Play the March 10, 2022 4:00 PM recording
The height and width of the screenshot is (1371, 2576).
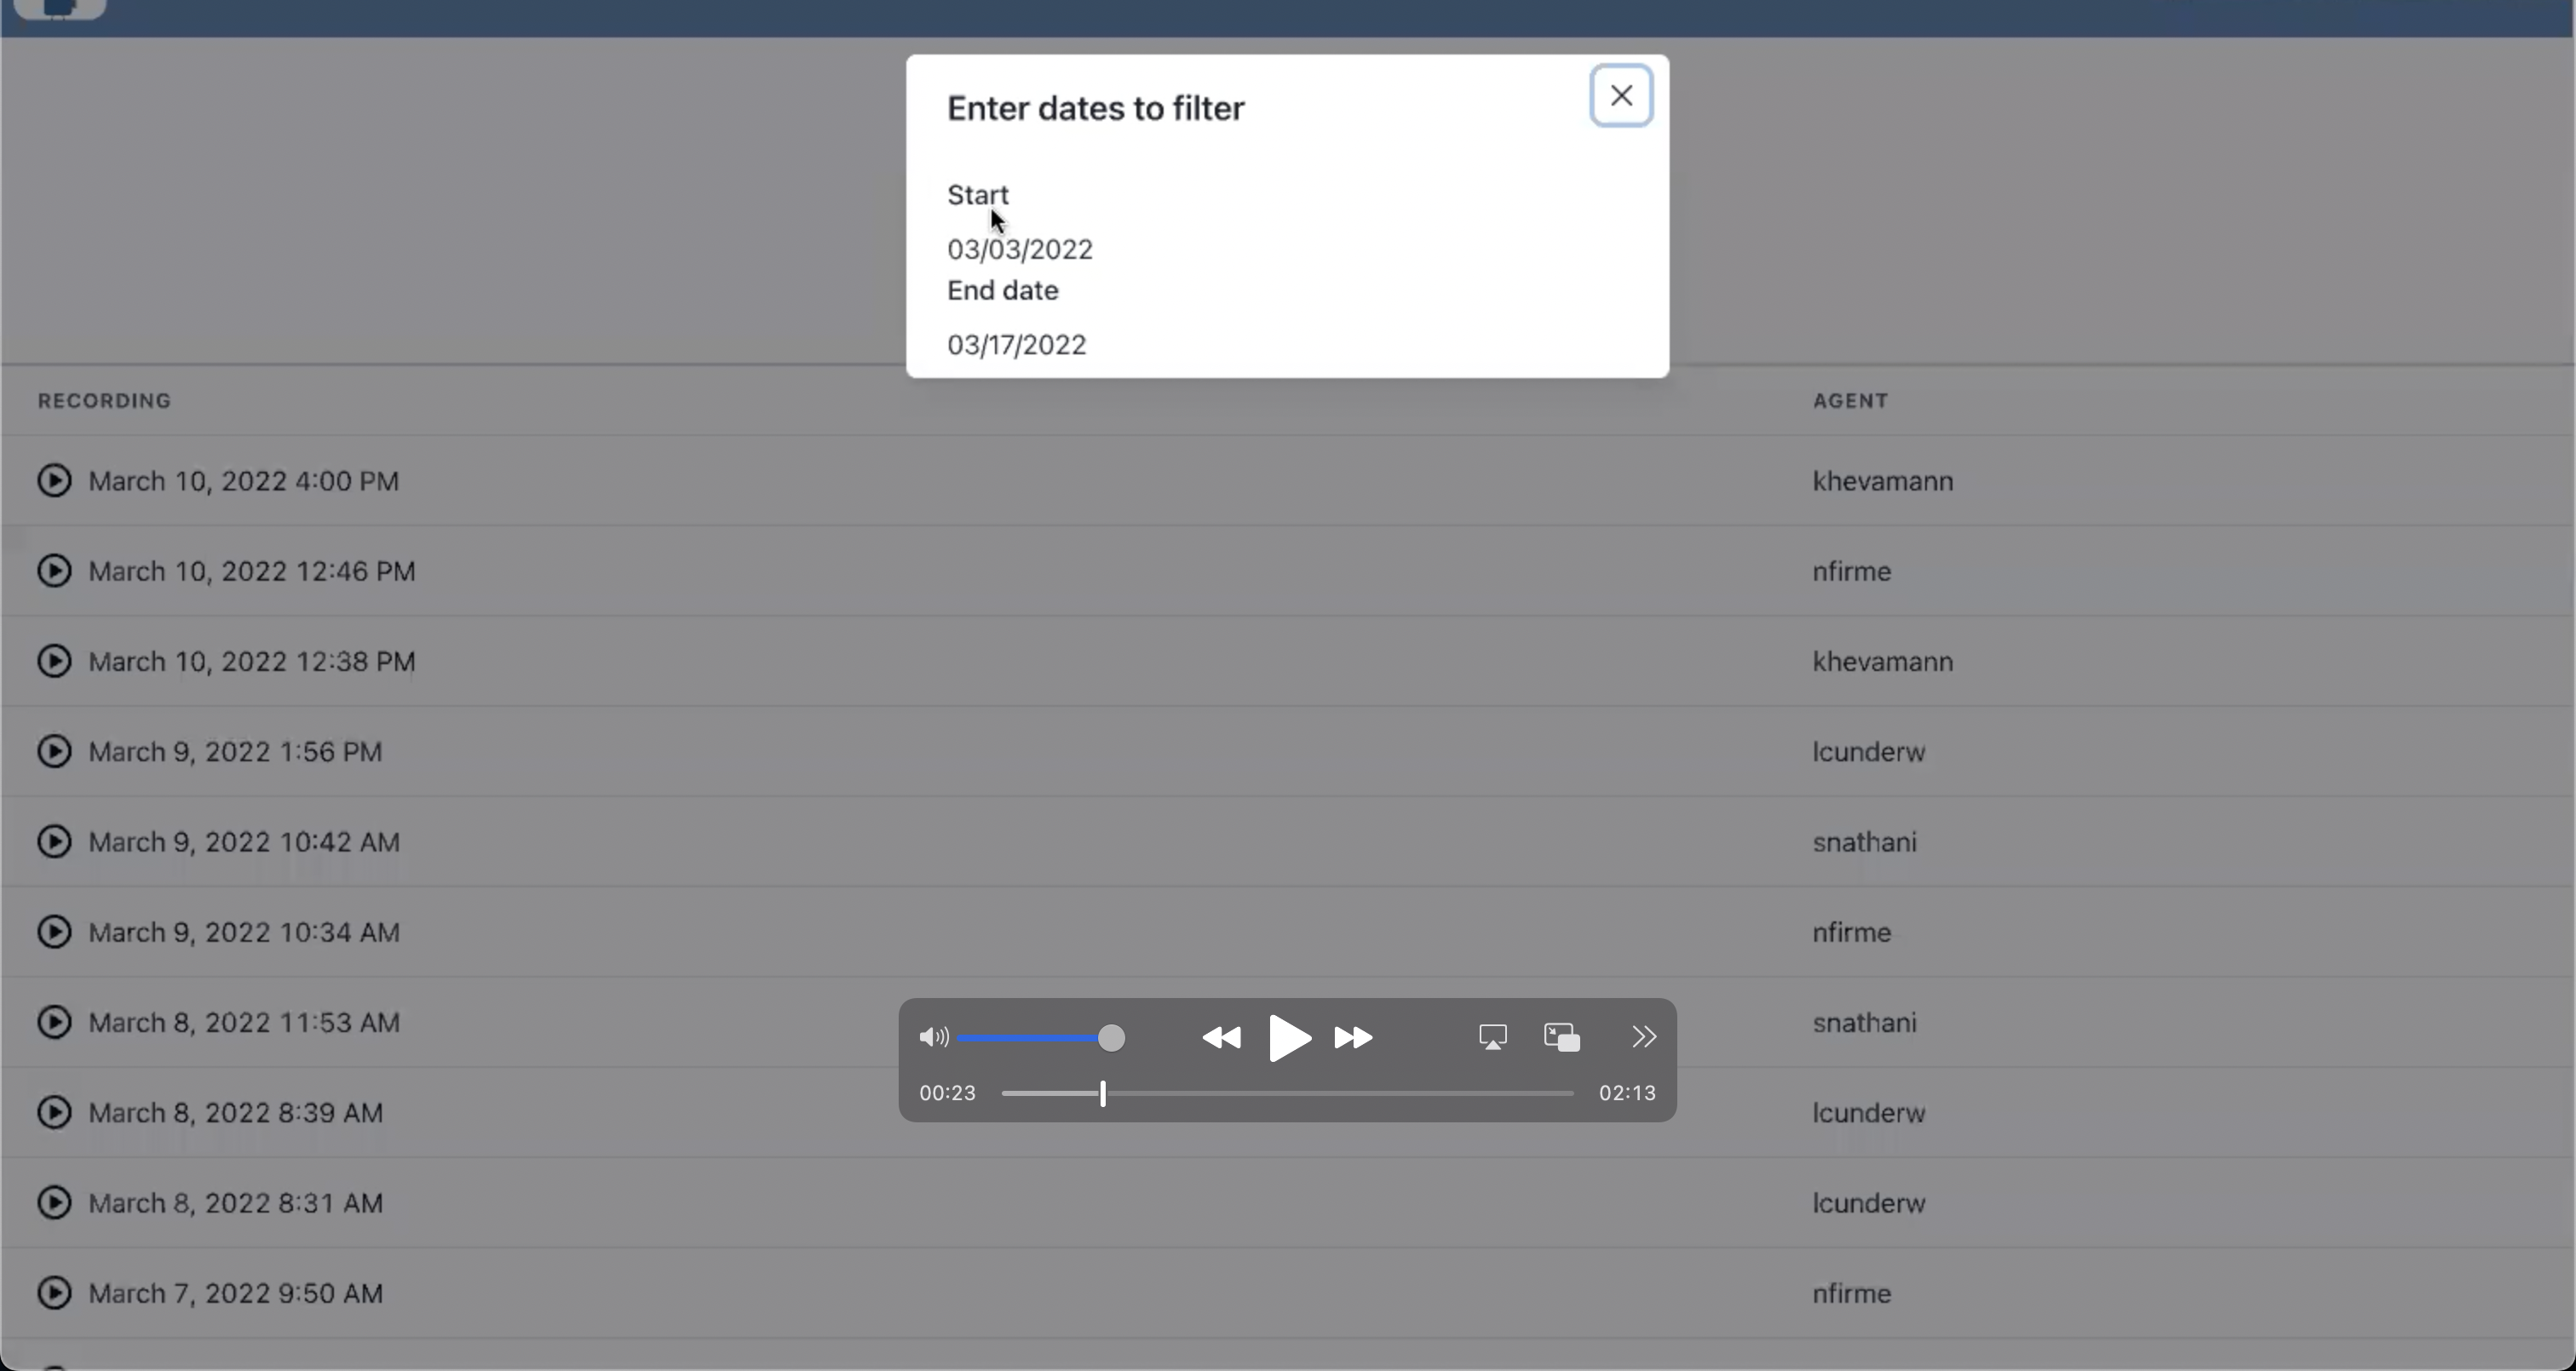(x=54, y=481)
